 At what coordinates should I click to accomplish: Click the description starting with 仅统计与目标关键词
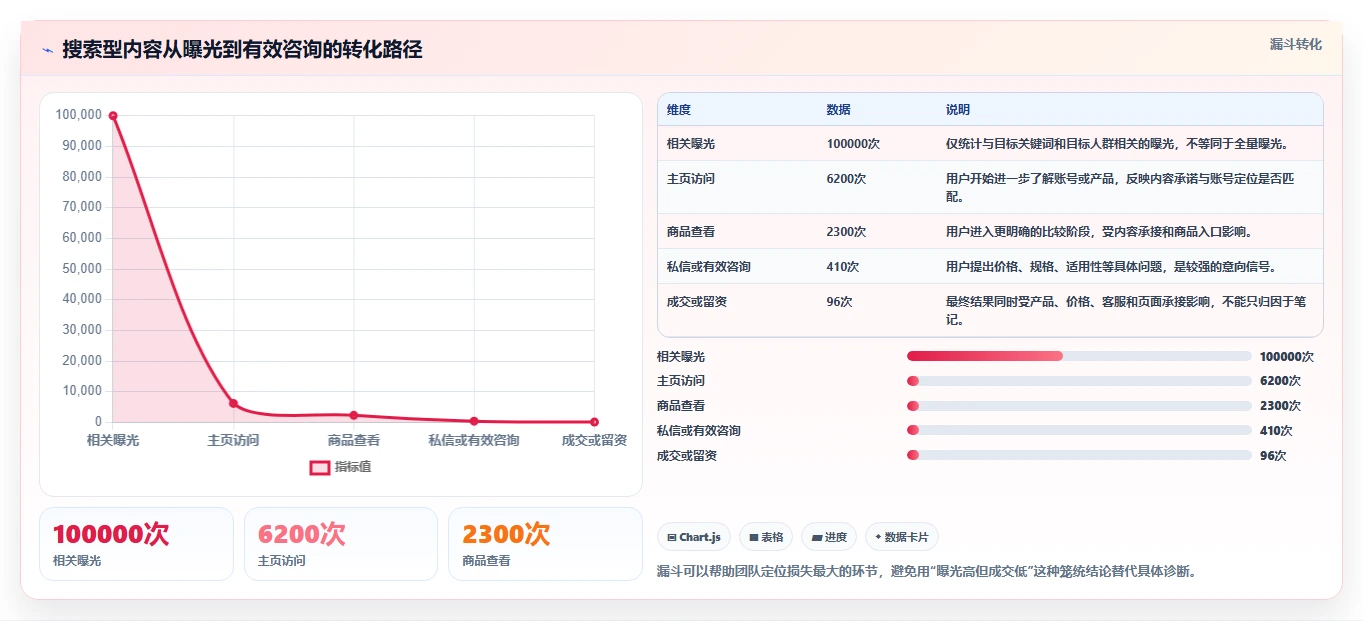pyautogui.click(x=1117, y=144)
